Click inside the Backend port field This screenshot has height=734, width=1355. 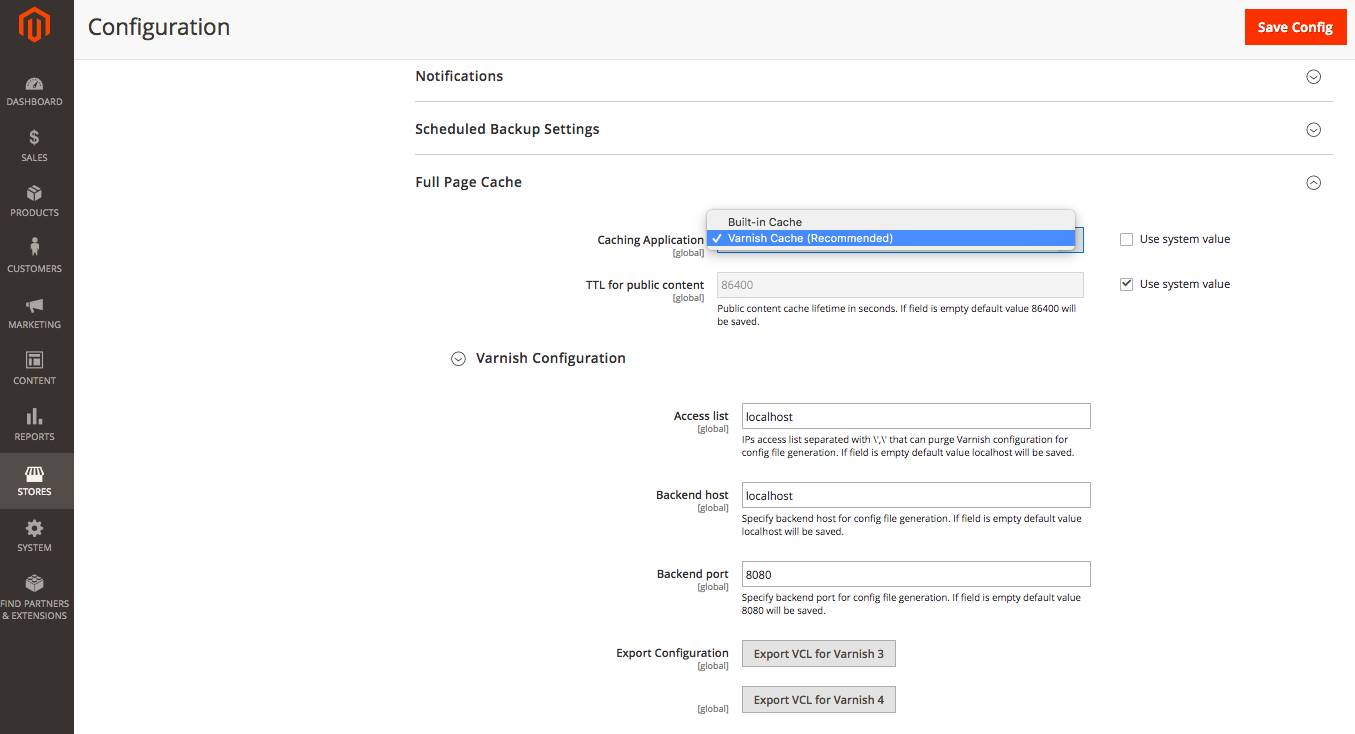coord(915,573)
